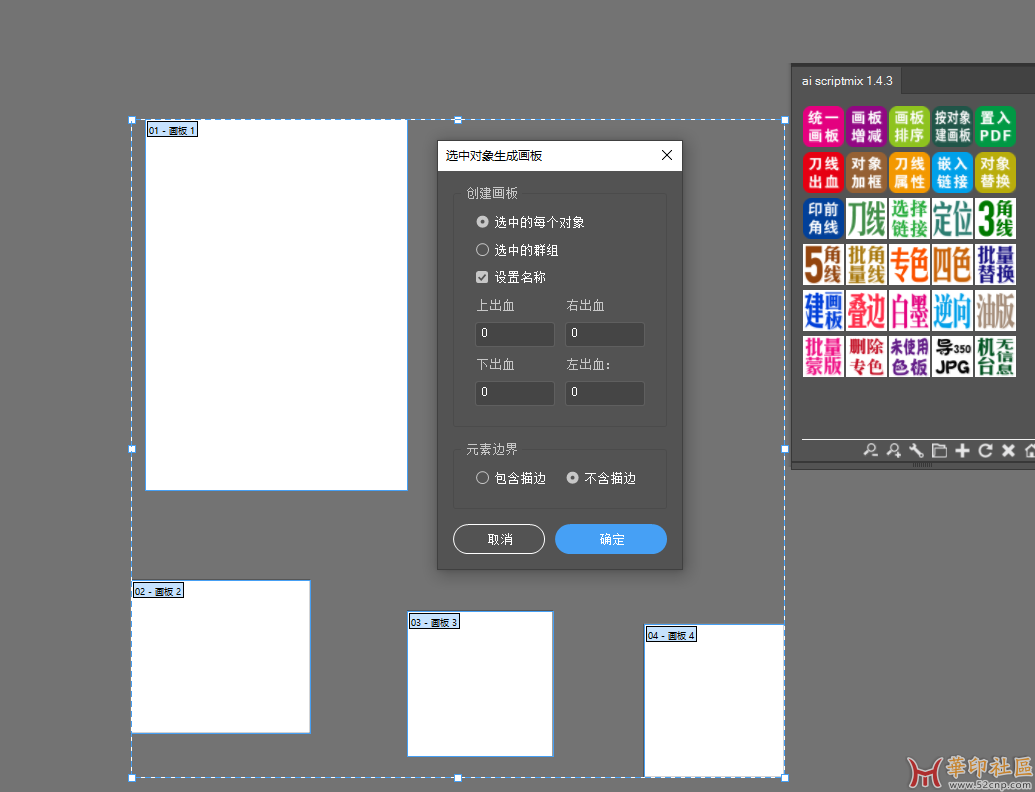This screenshot has height=792, width=1035.
Task: Select the 选中的群组 radio option
Action: (483, 250)
